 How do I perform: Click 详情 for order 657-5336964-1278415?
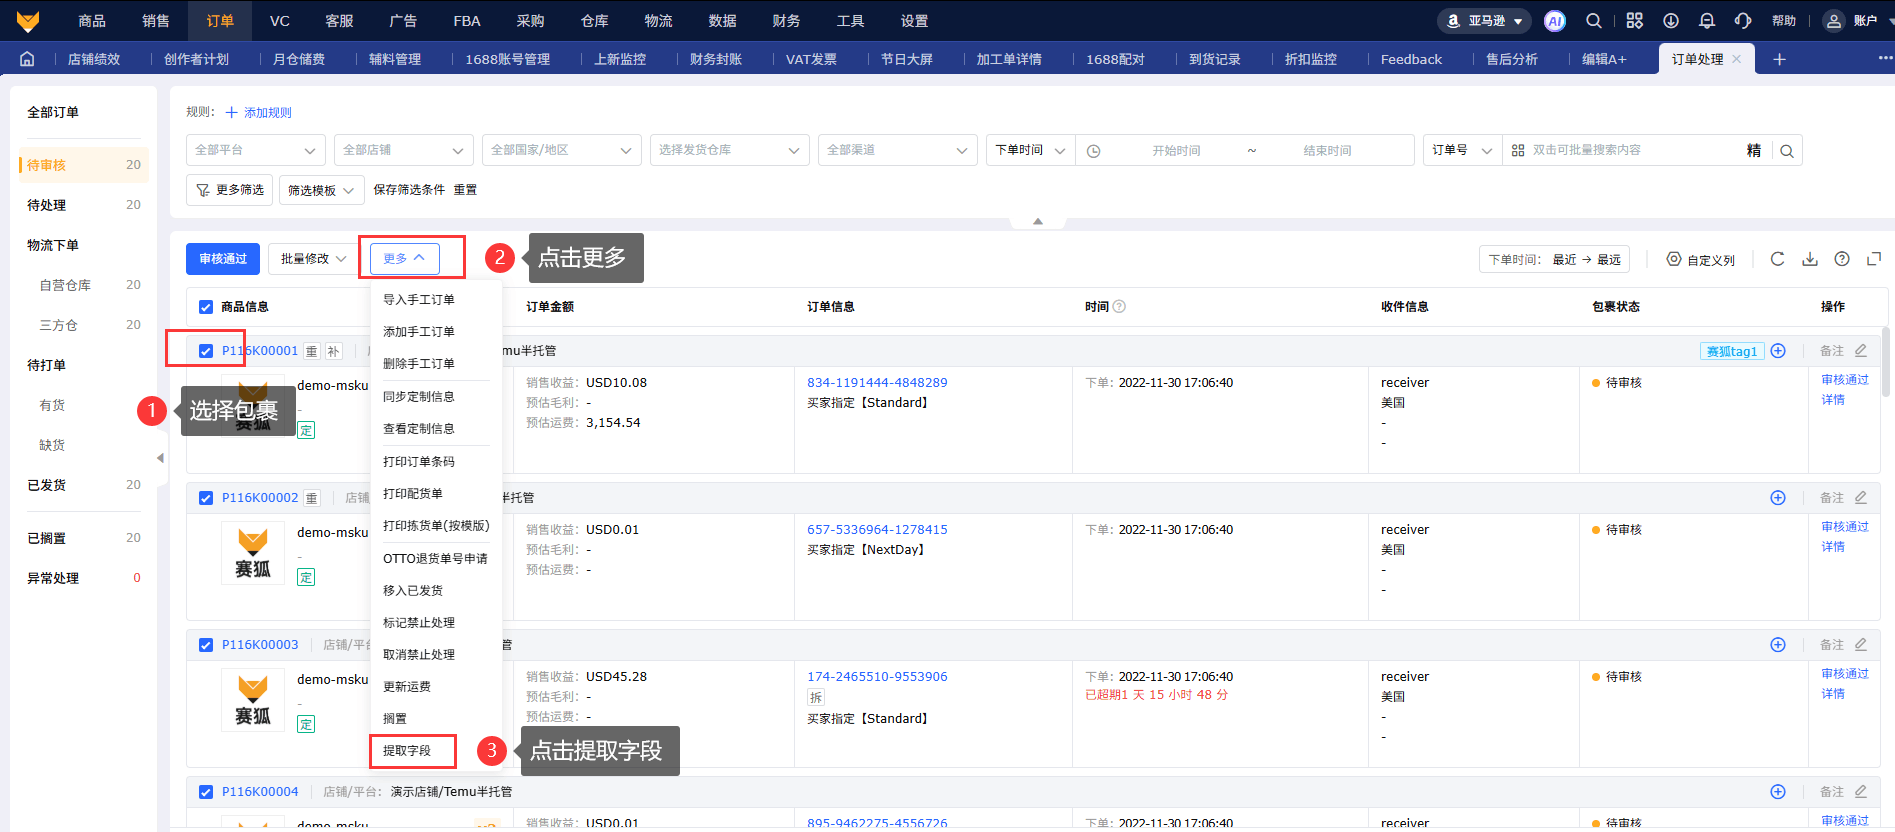pos(1833,547)
